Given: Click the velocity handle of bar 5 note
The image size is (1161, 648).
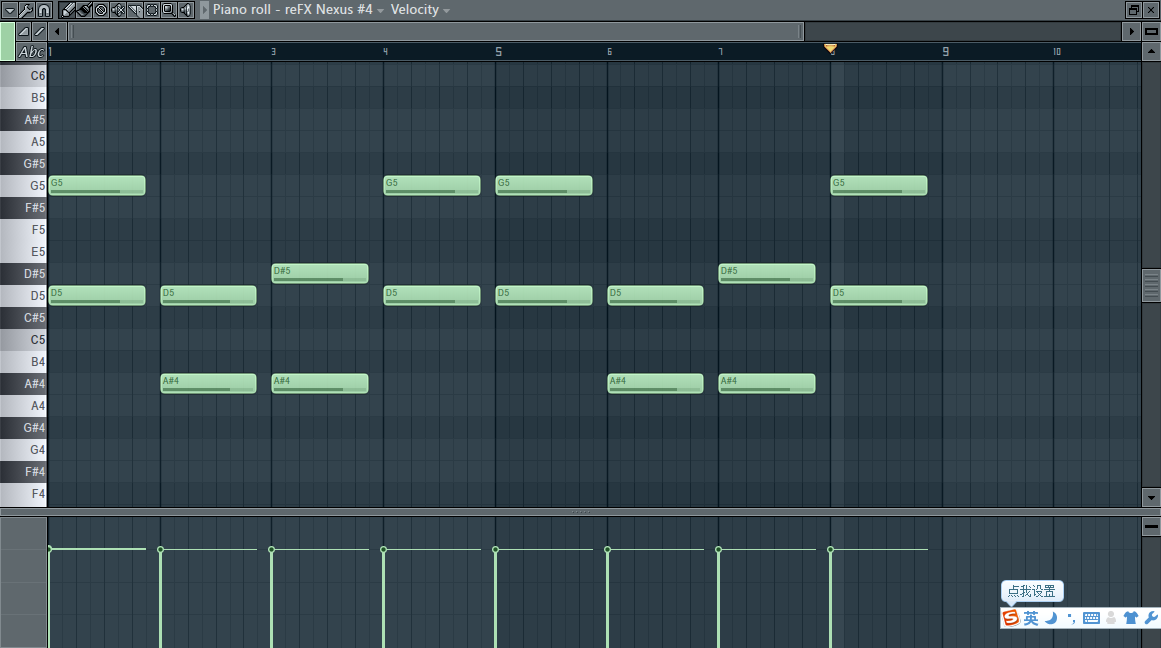Looking at the screenshot, I should [495, 550].
